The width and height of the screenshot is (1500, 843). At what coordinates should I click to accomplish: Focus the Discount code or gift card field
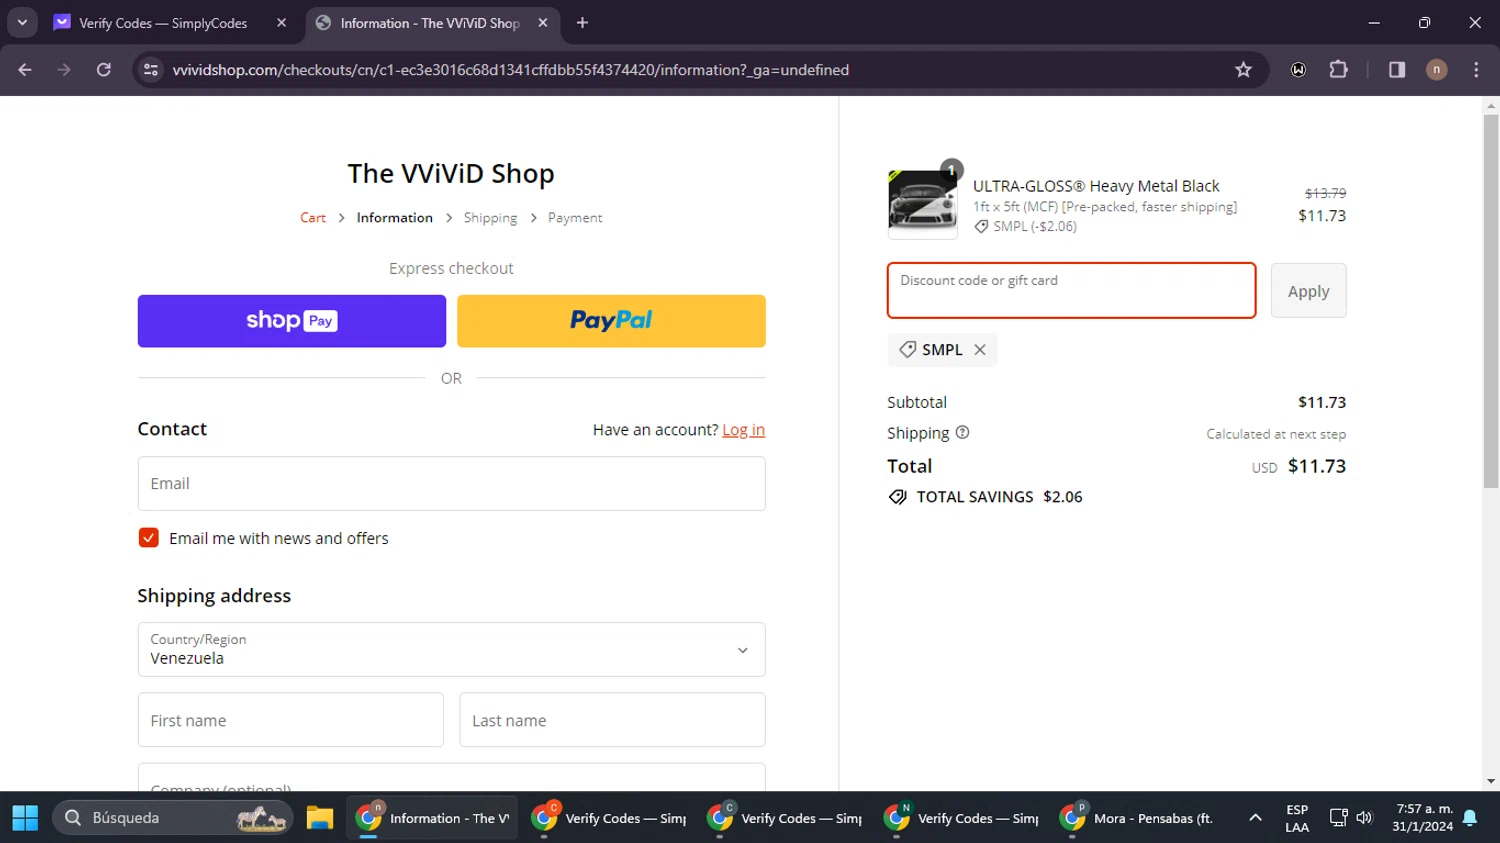pyautogui.click(x=1071, y=291)
